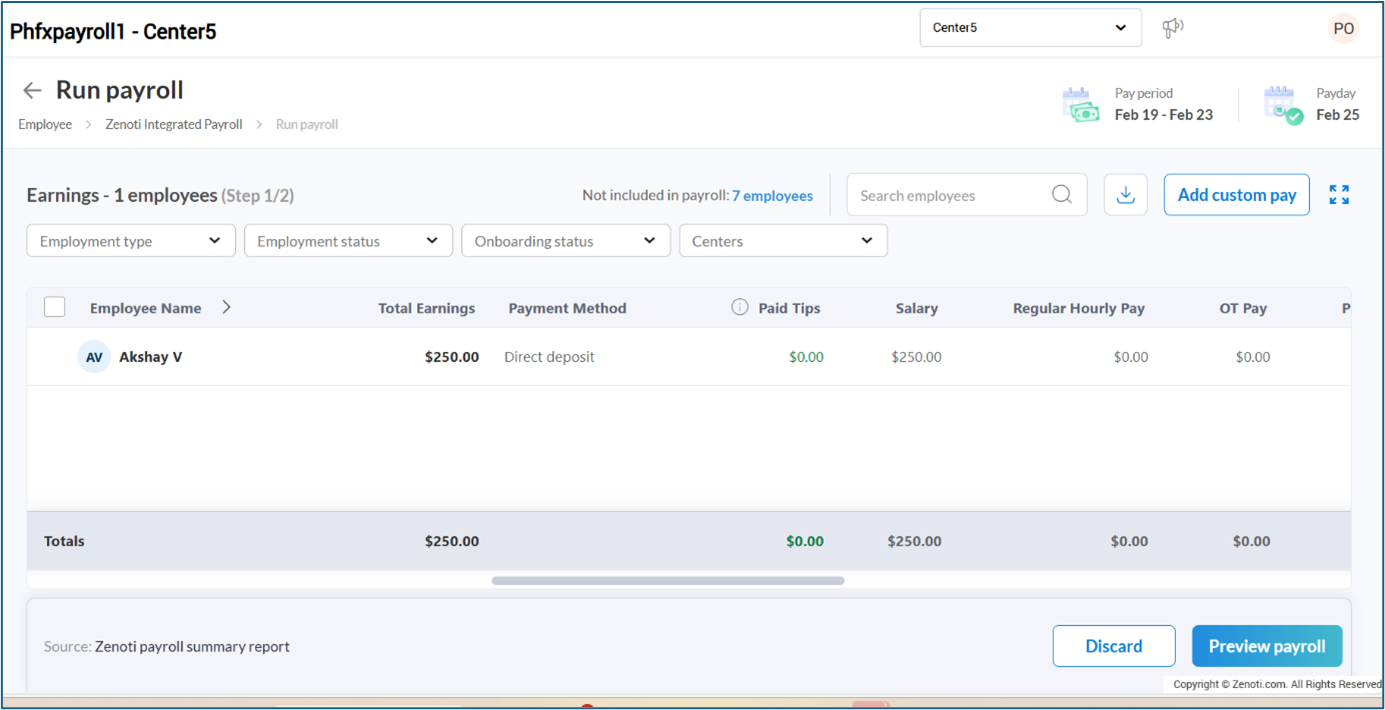Open the 7 employees not included link

pyautogui.click(x=772, y=196)
